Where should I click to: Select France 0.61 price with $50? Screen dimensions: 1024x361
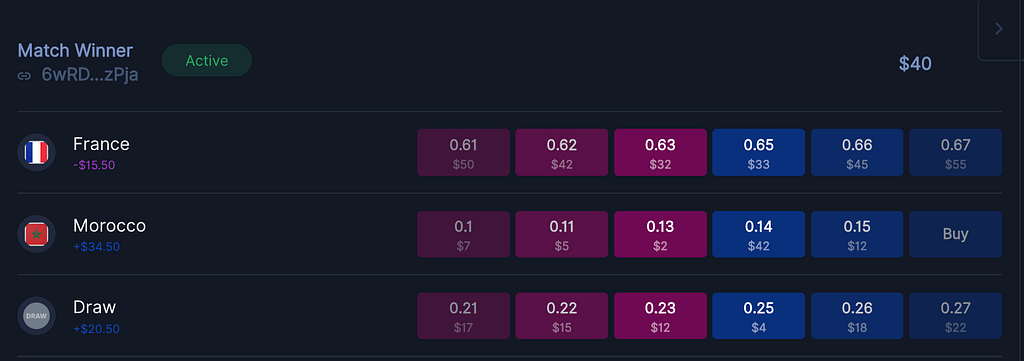pyautogui.click(x=464, y=152)
